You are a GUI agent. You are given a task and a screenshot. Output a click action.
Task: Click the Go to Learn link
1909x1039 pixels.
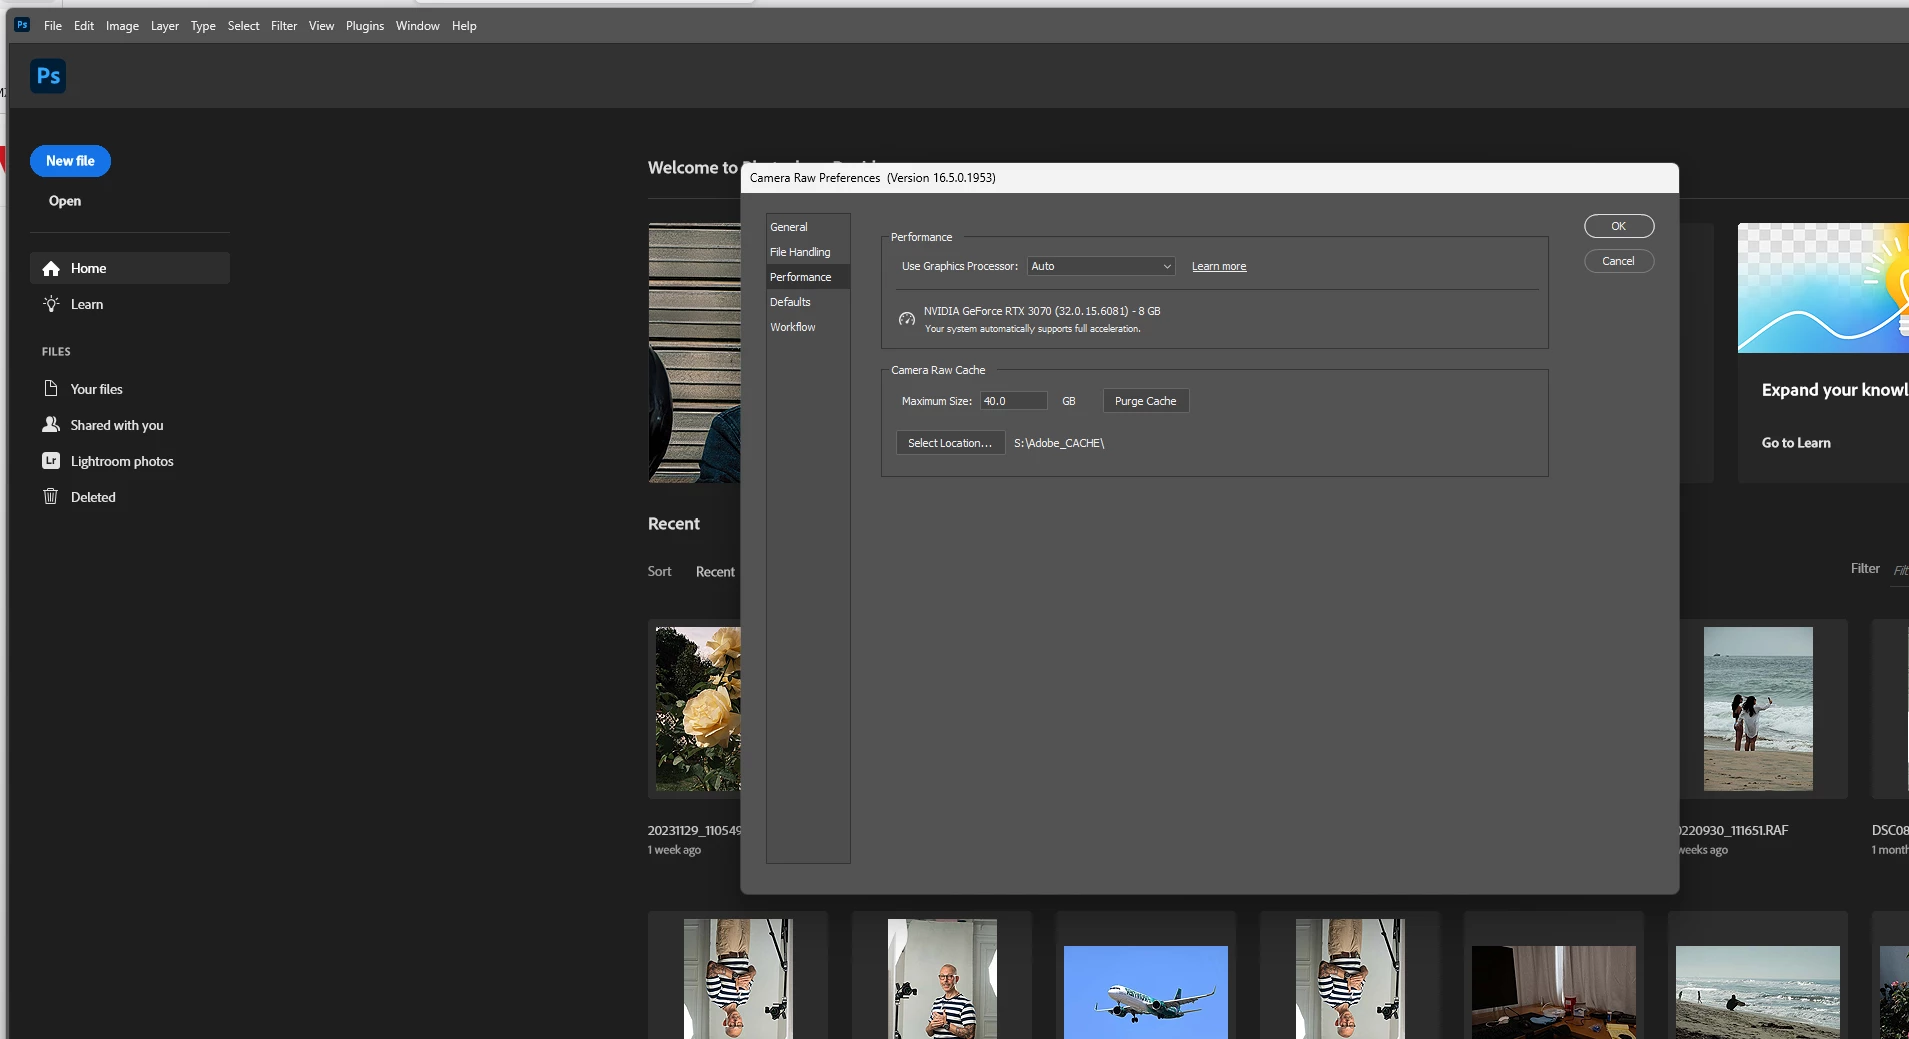click(x=1796, y=443)
